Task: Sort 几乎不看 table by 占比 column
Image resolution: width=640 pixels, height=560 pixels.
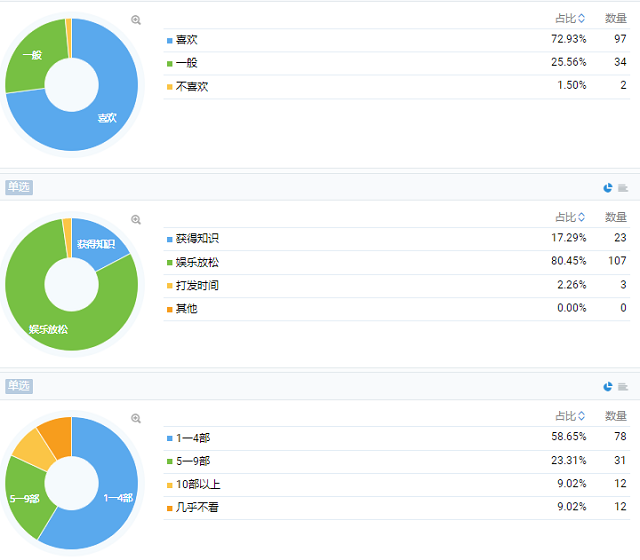Action: (582, 416)
